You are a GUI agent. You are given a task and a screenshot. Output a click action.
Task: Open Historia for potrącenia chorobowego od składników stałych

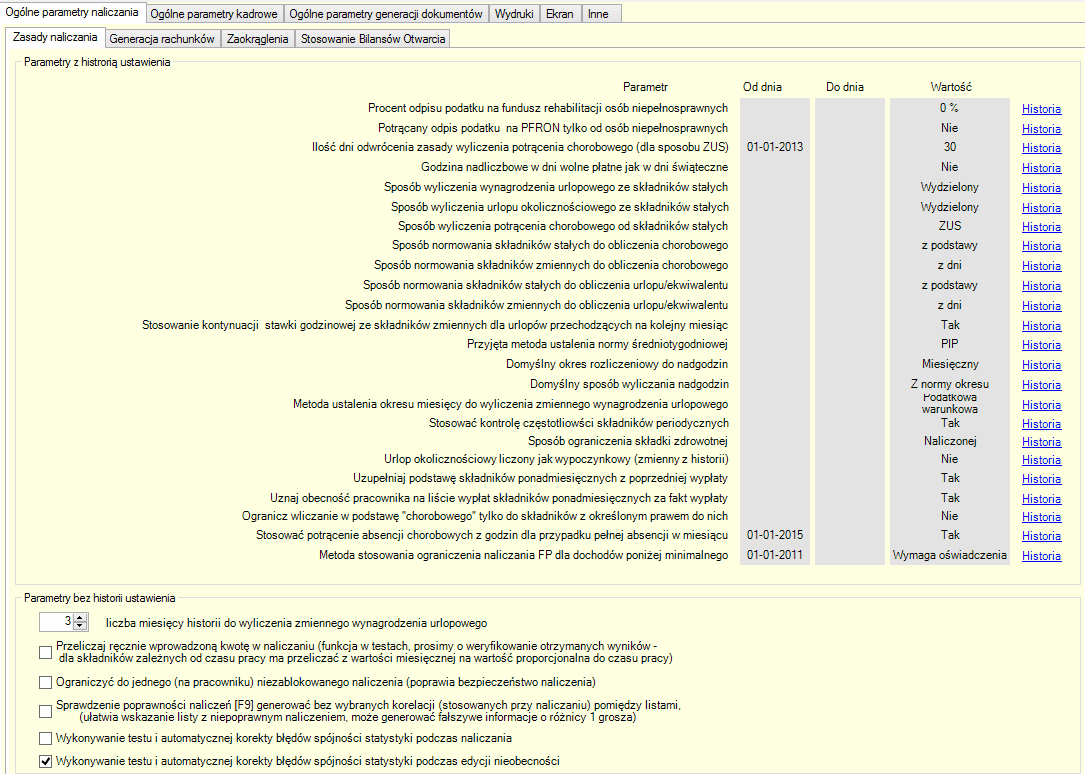coord(1041,227)
